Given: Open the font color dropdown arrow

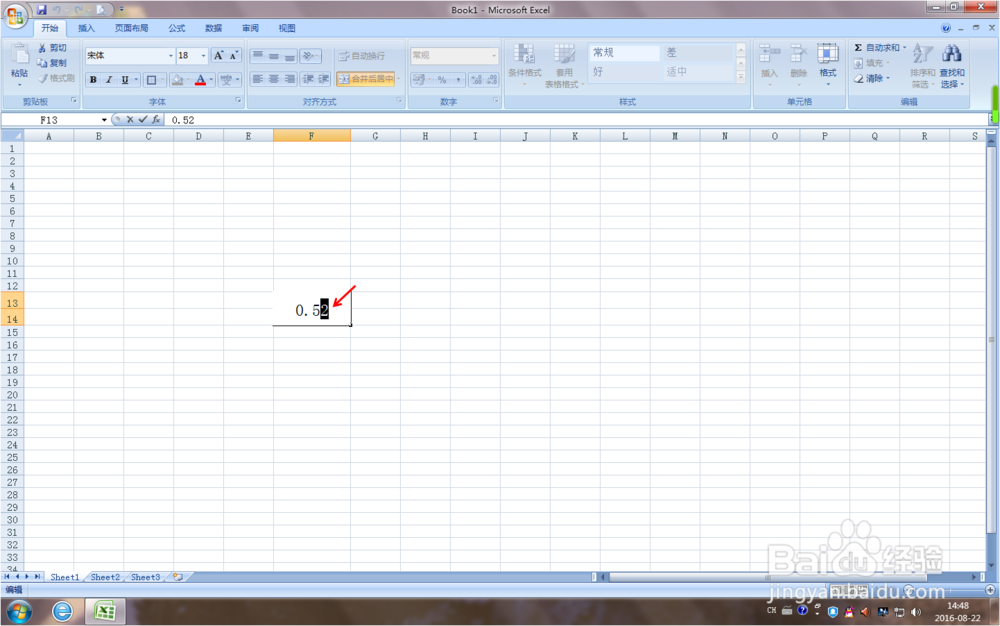Looking at the screenshot, I should [211, 80].
